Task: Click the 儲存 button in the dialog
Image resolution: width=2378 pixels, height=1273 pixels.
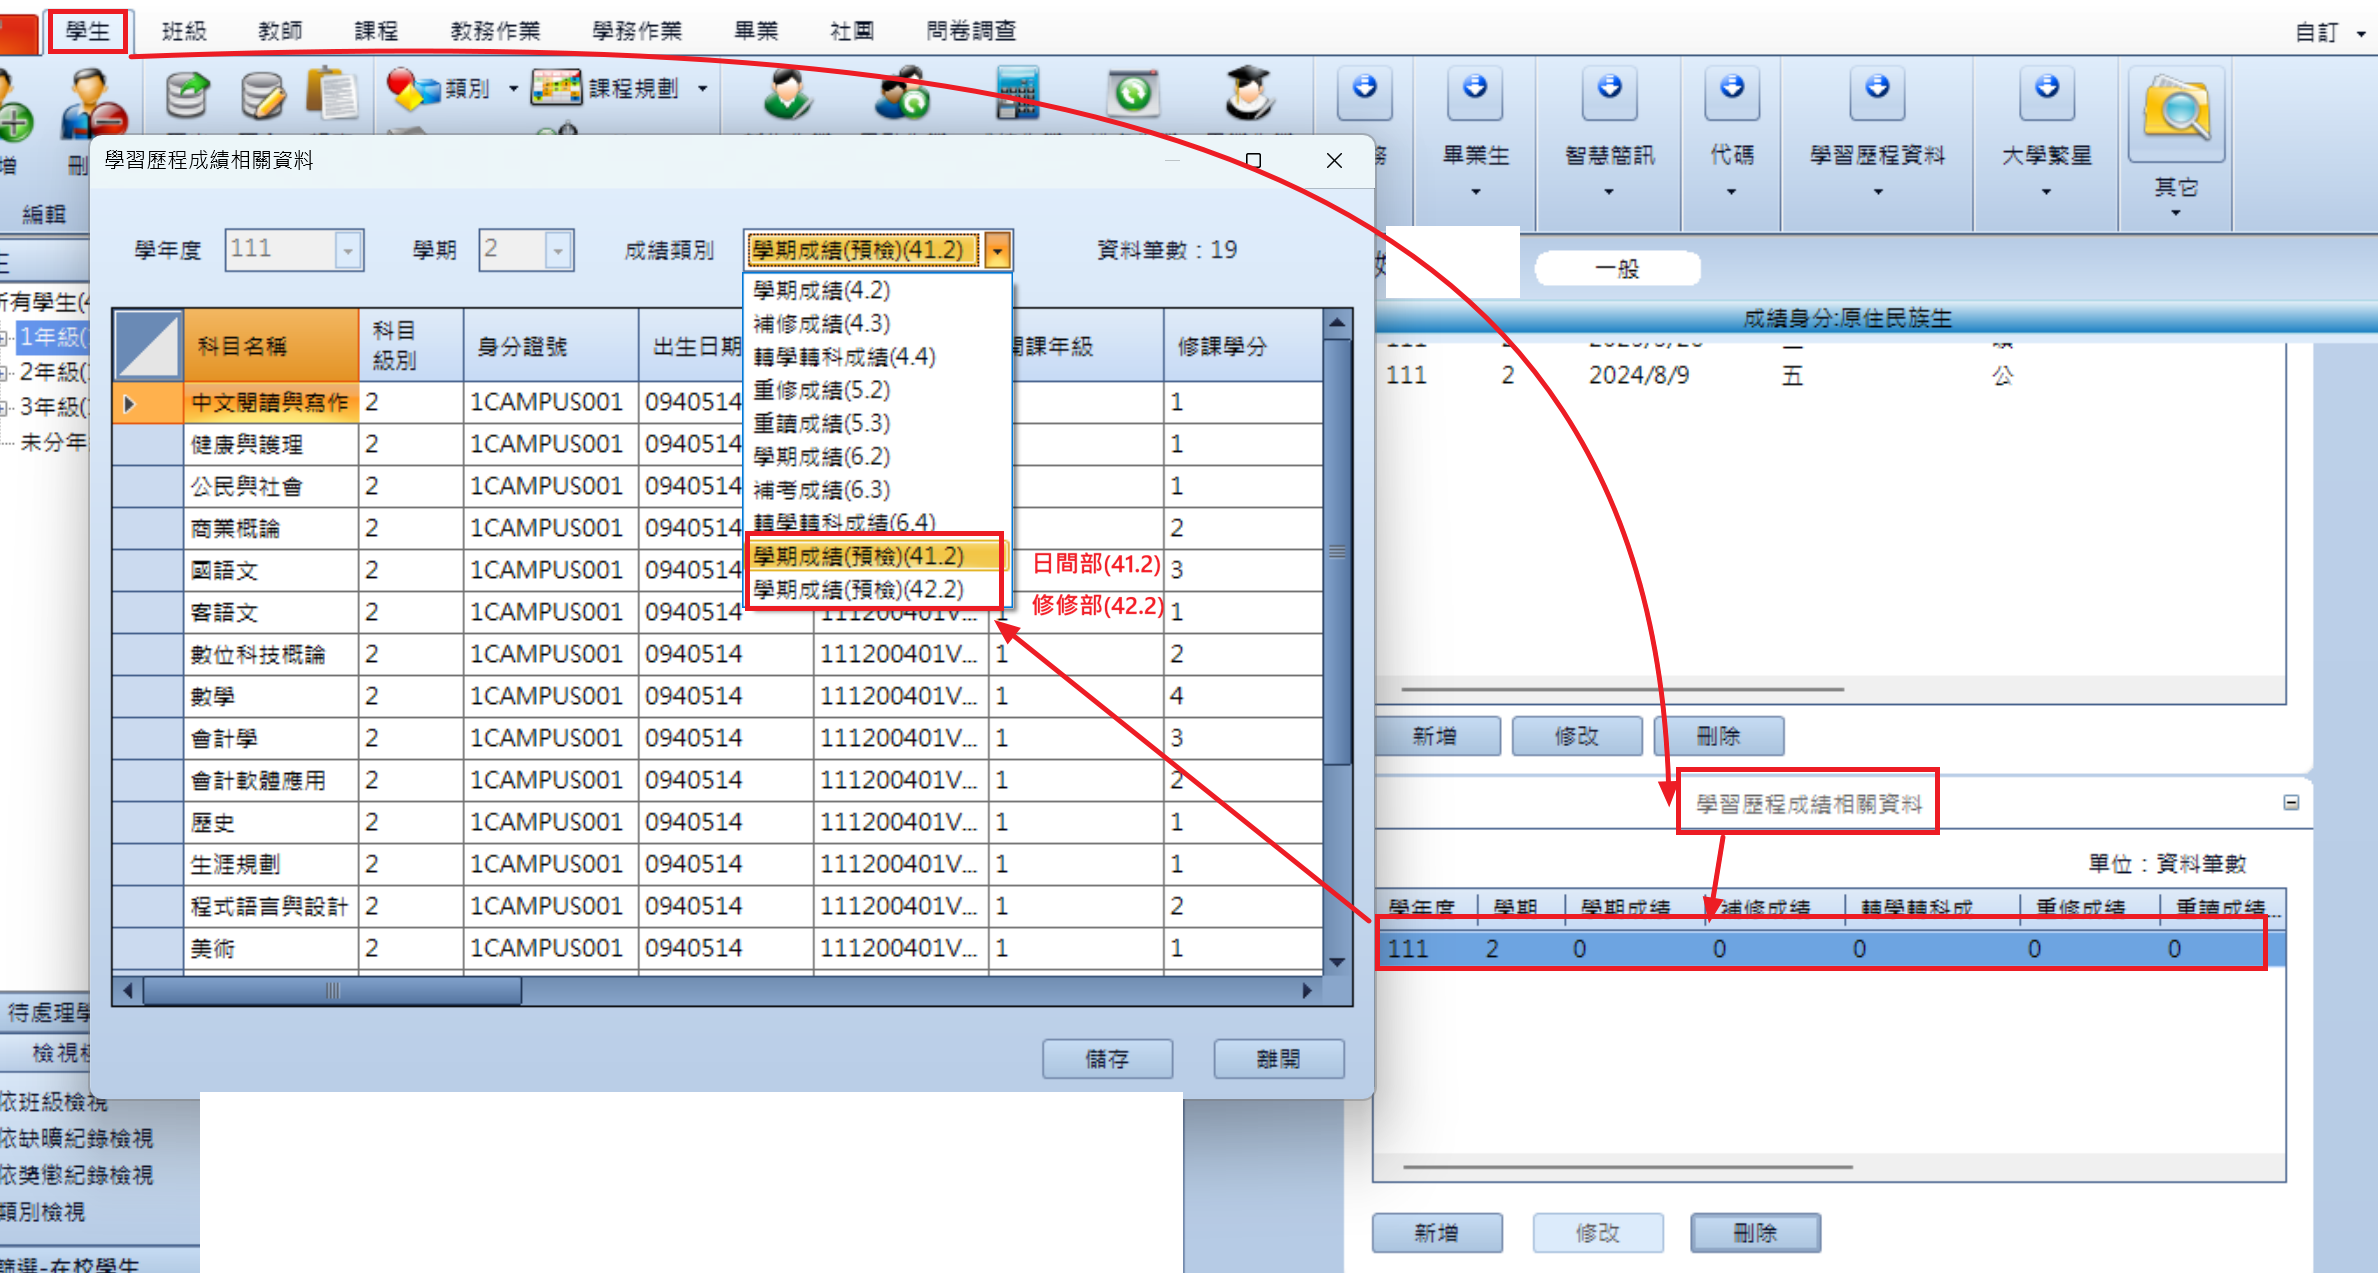Action: point(1107,1059)
